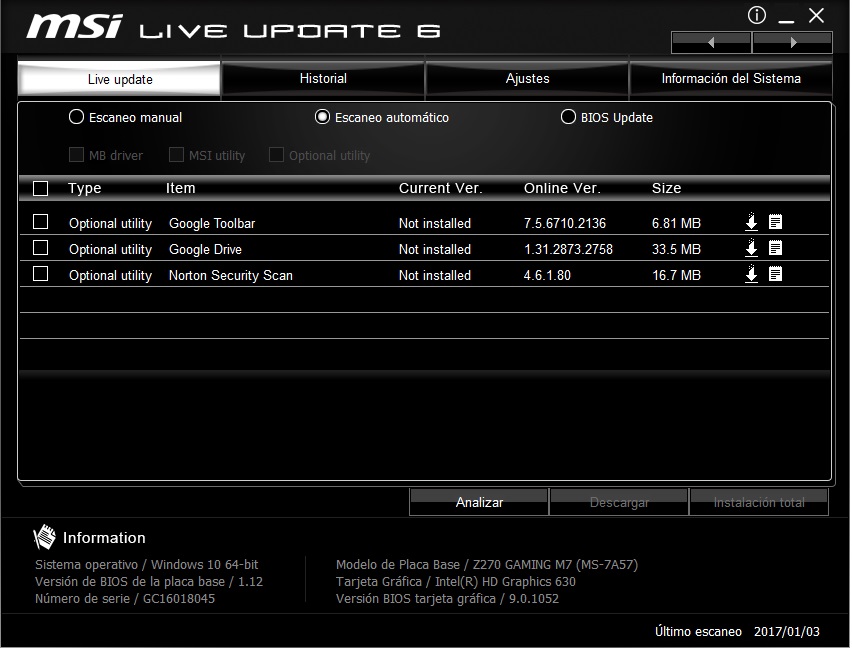Click the Sistema operativo Windows 10 line
The image size is (852, 650).
147,565
